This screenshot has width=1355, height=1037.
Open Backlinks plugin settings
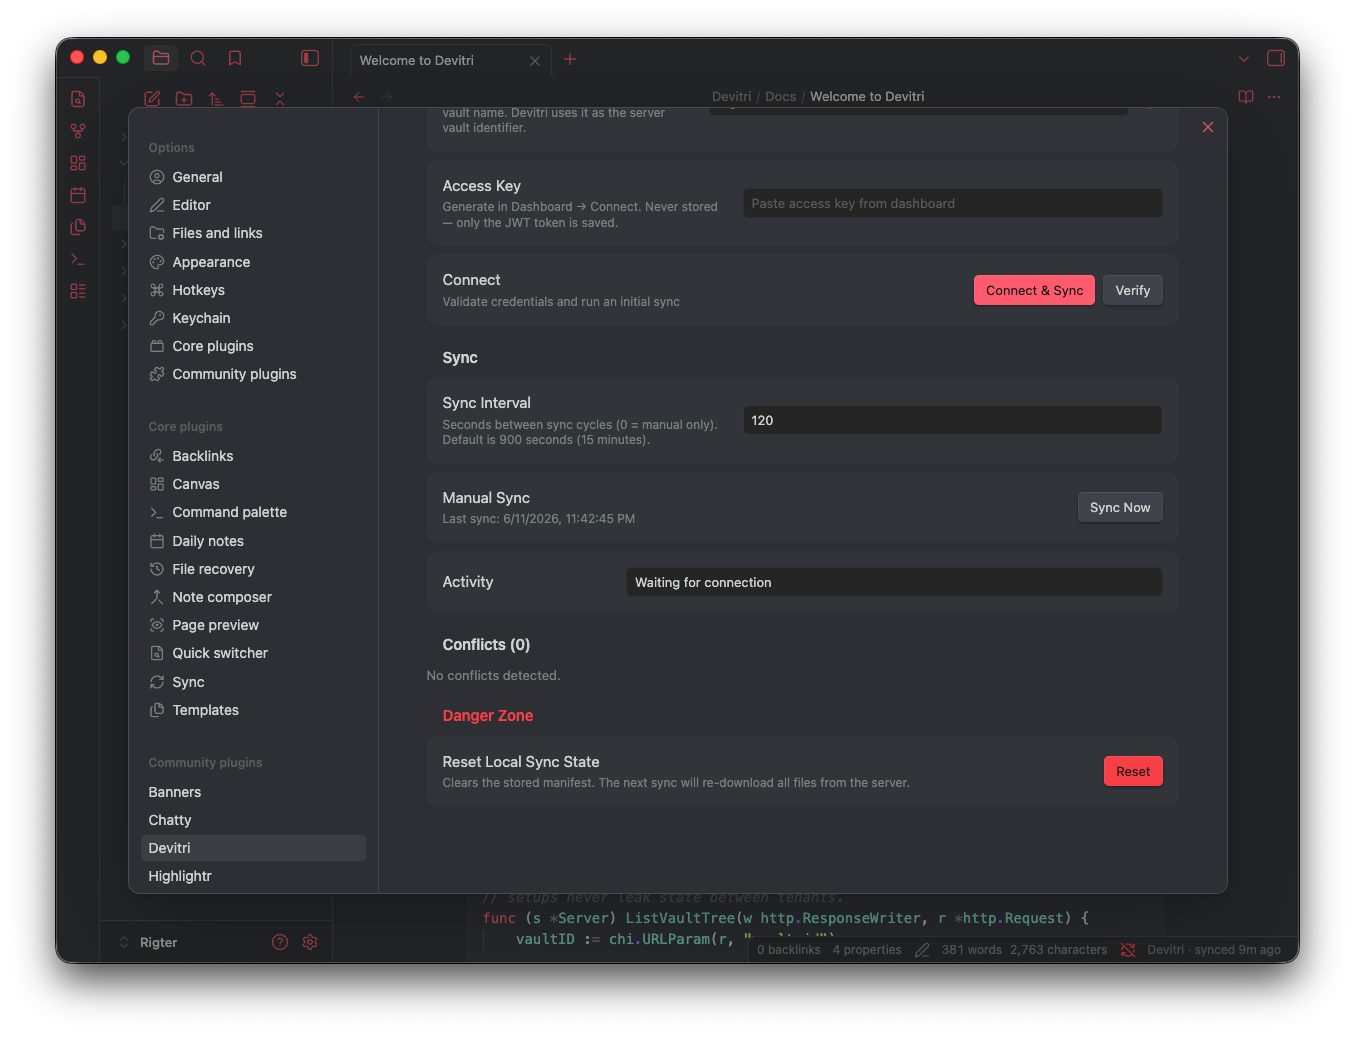[x=253, y=456]
